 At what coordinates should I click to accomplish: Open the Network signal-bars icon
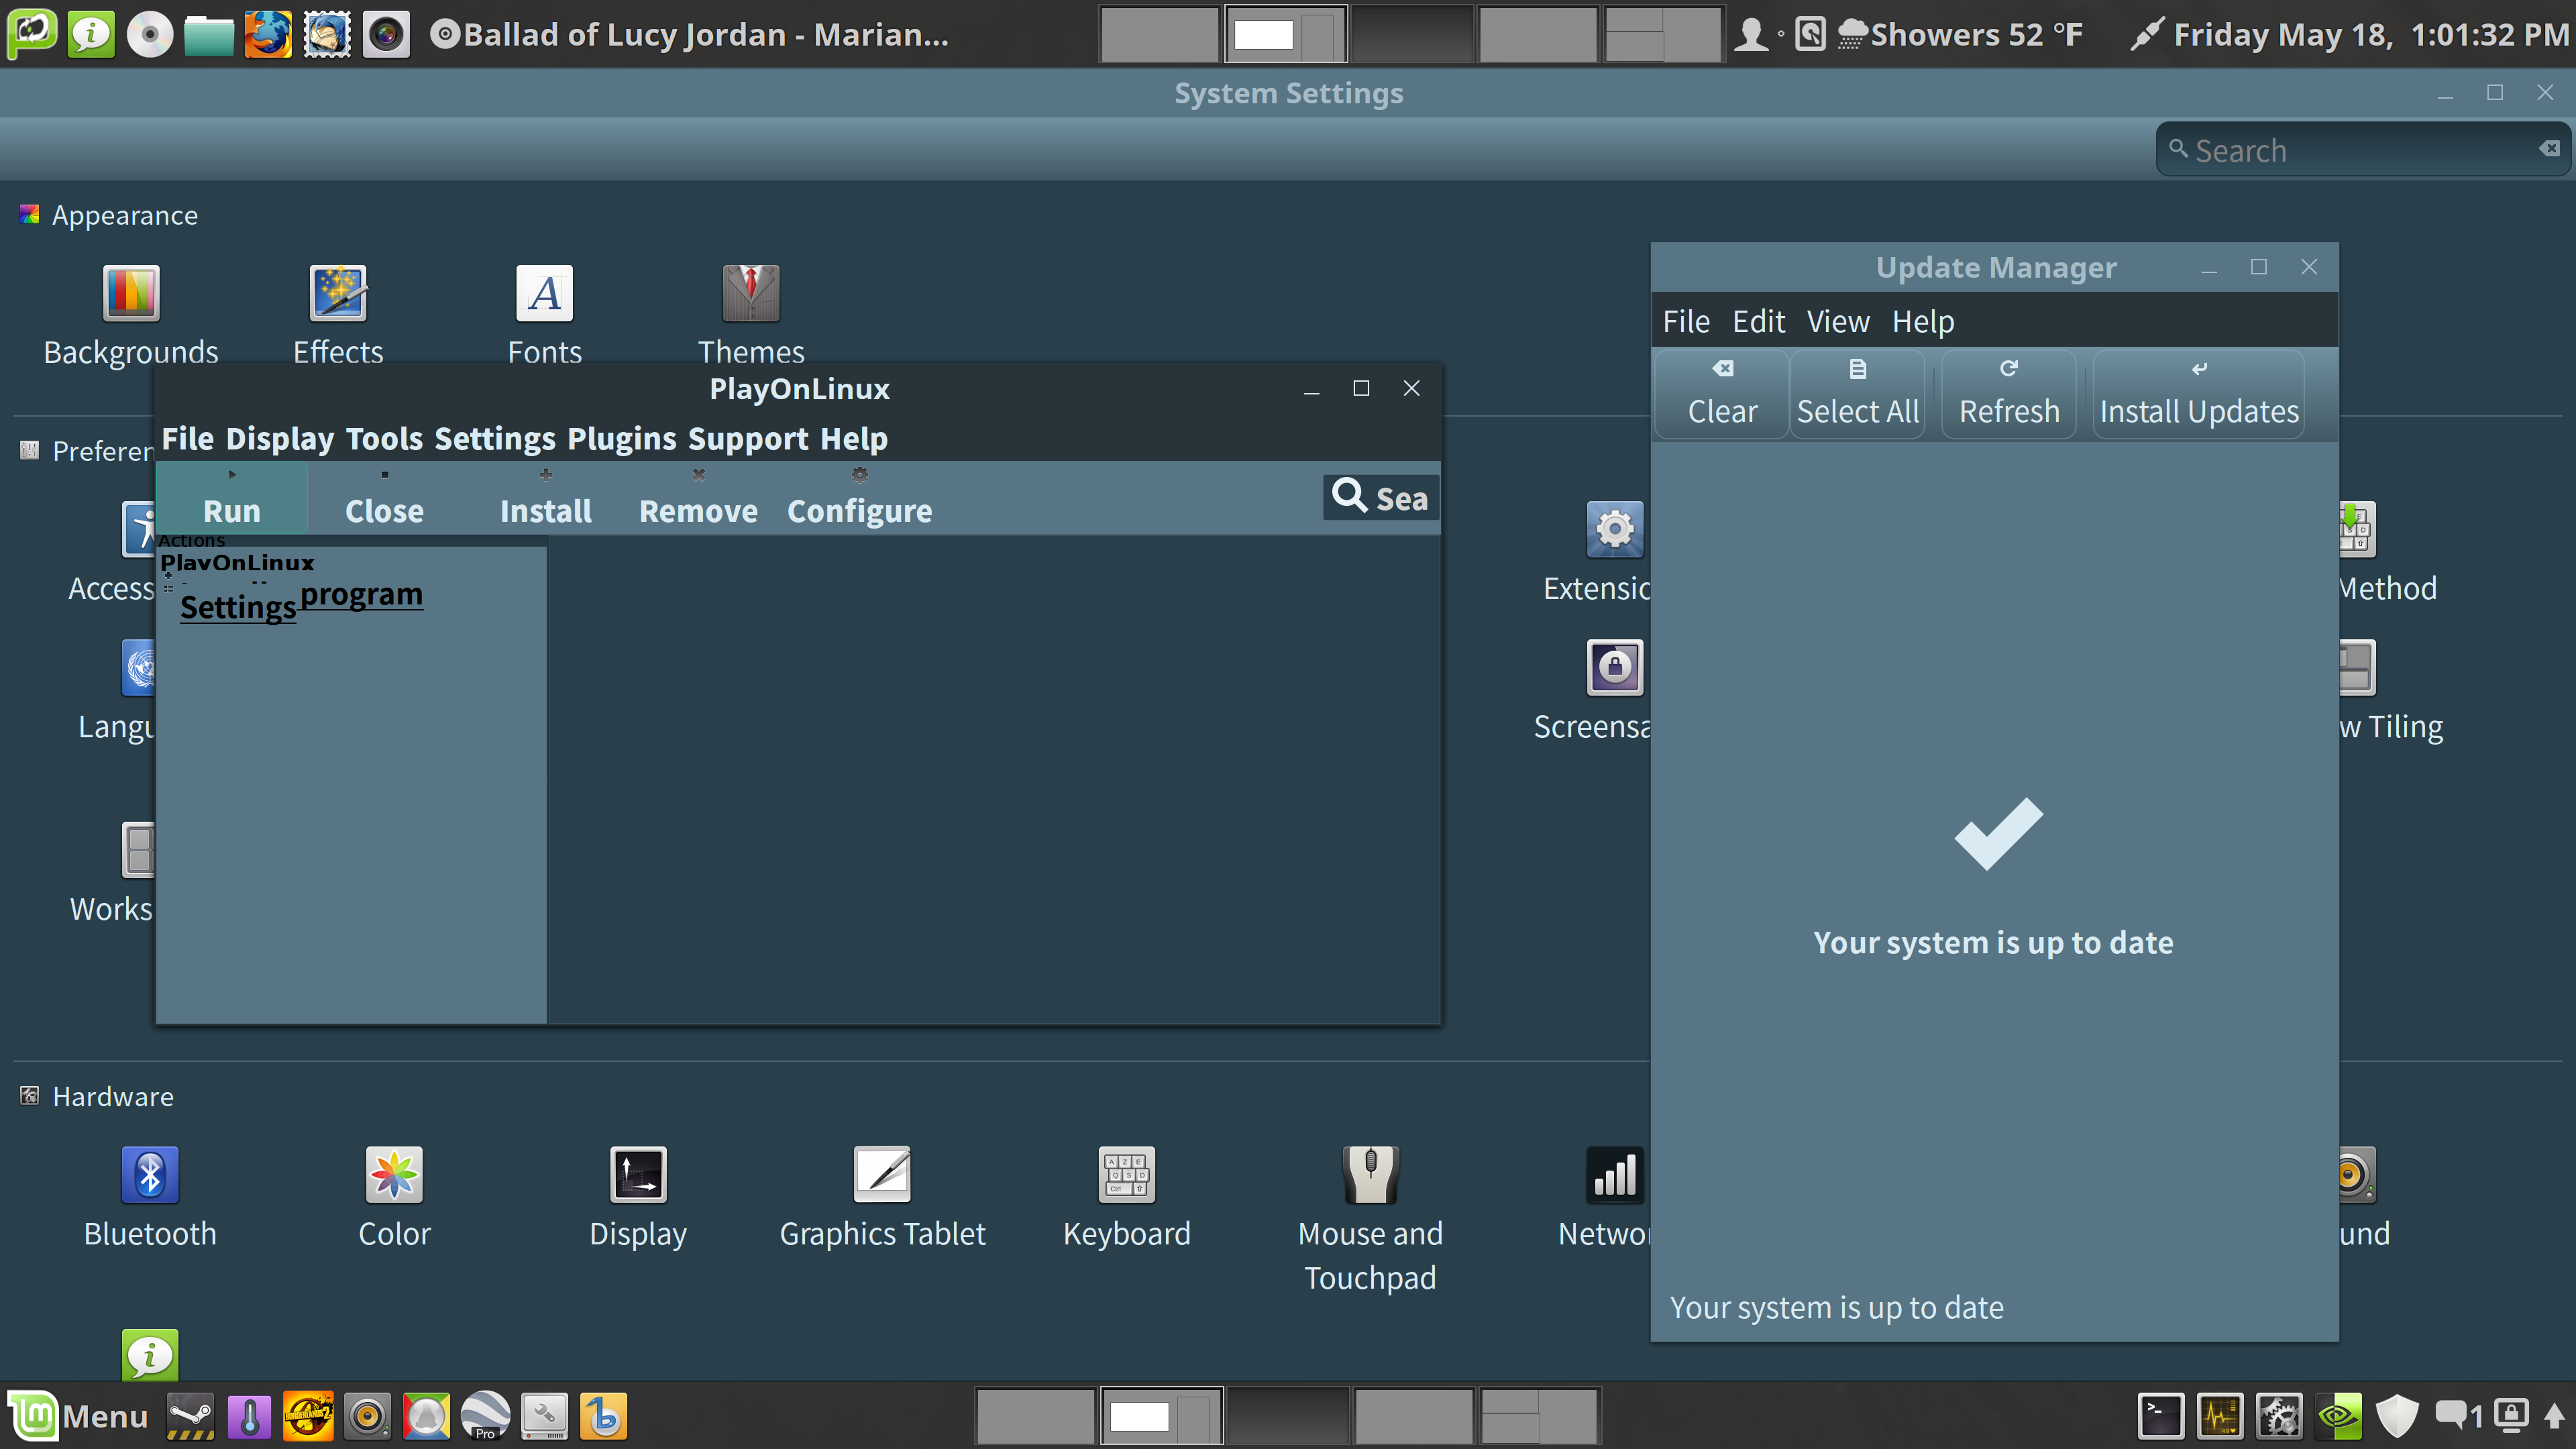1614,1174
